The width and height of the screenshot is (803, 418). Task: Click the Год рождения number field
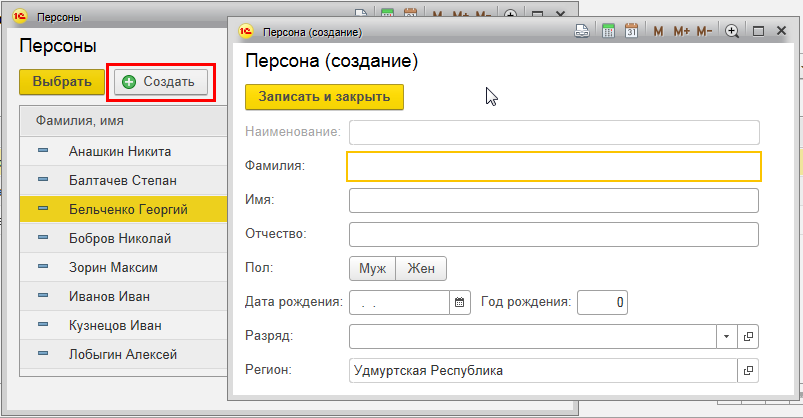[x=602, y=302]
